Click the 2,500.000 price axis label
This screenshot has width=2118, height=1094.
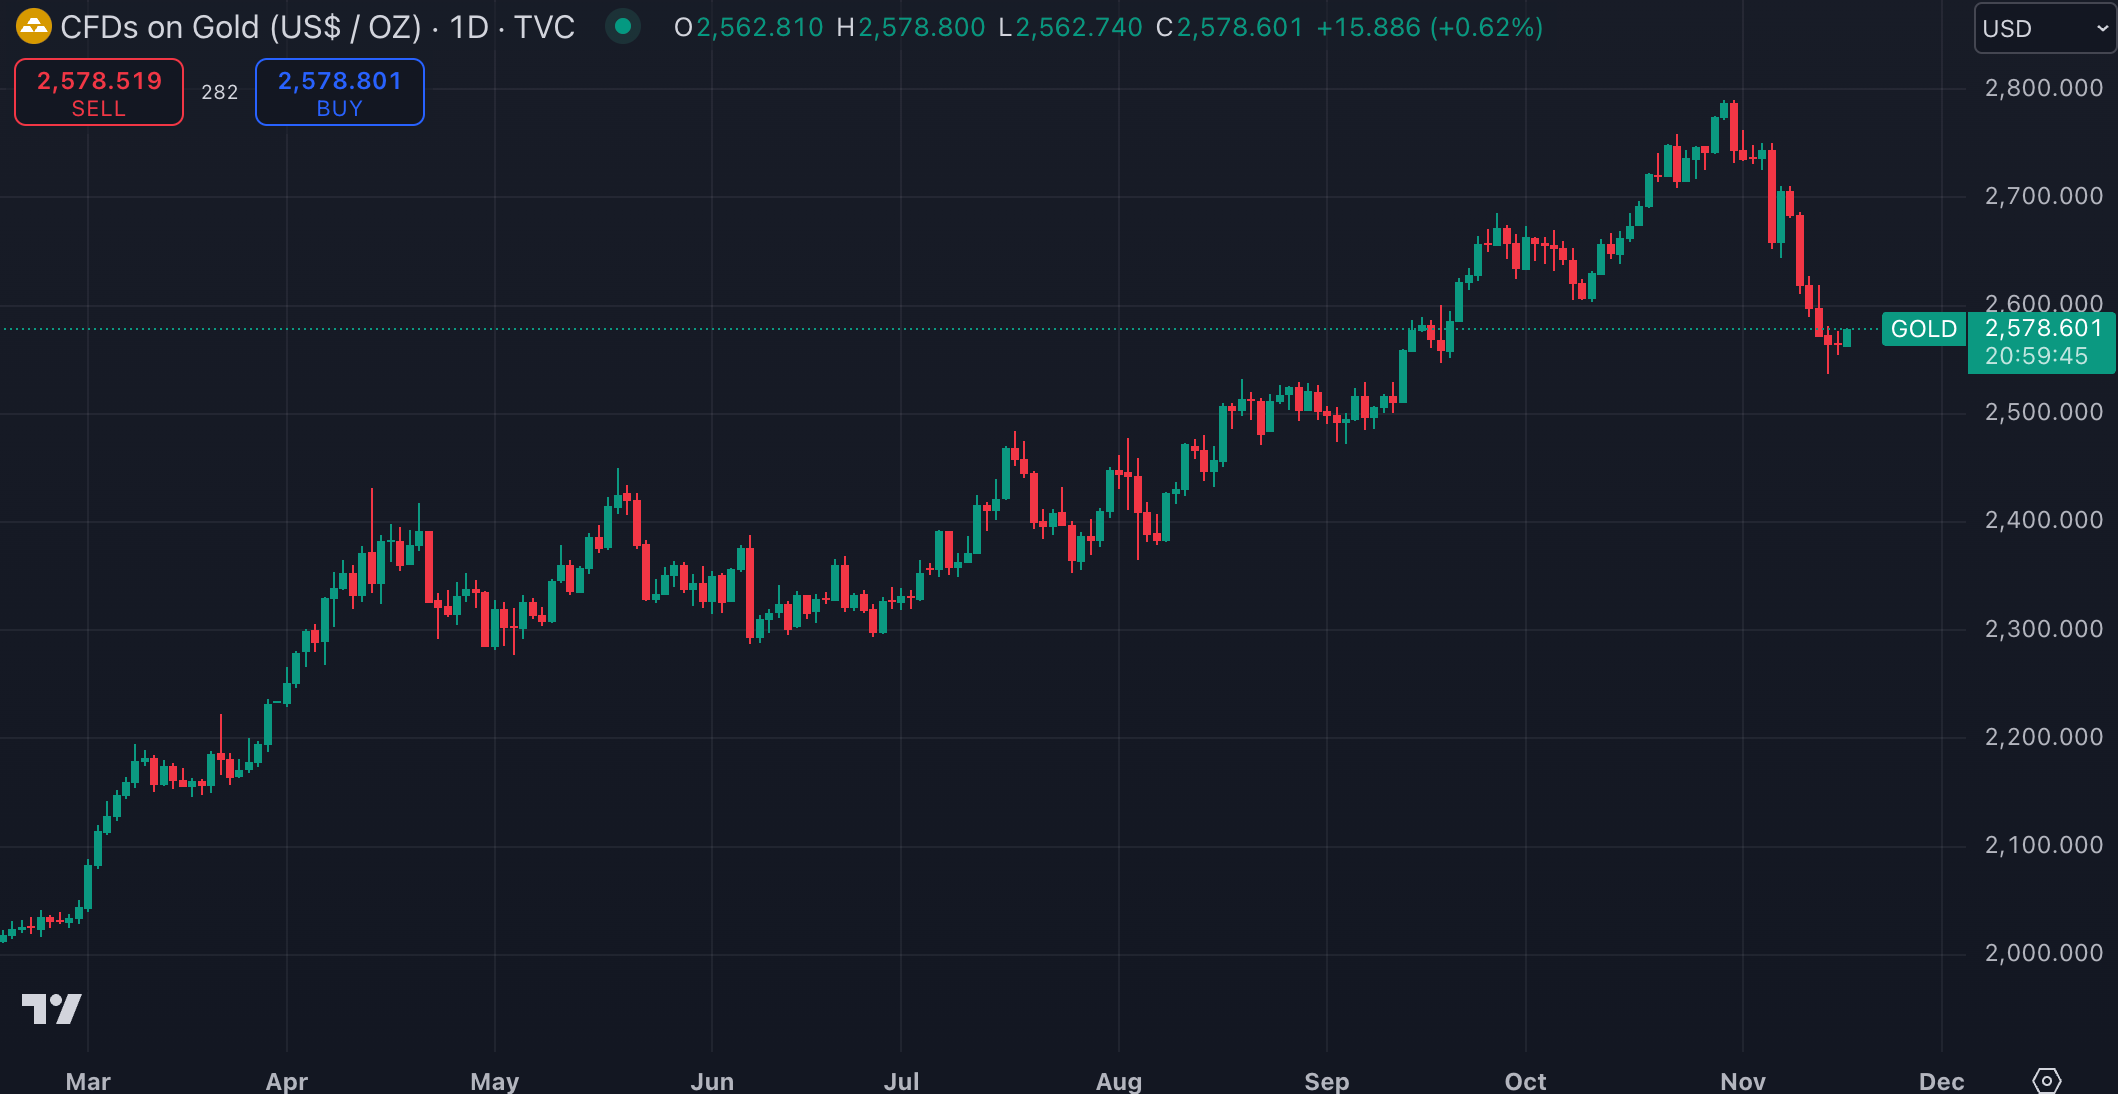(2043, 412)
